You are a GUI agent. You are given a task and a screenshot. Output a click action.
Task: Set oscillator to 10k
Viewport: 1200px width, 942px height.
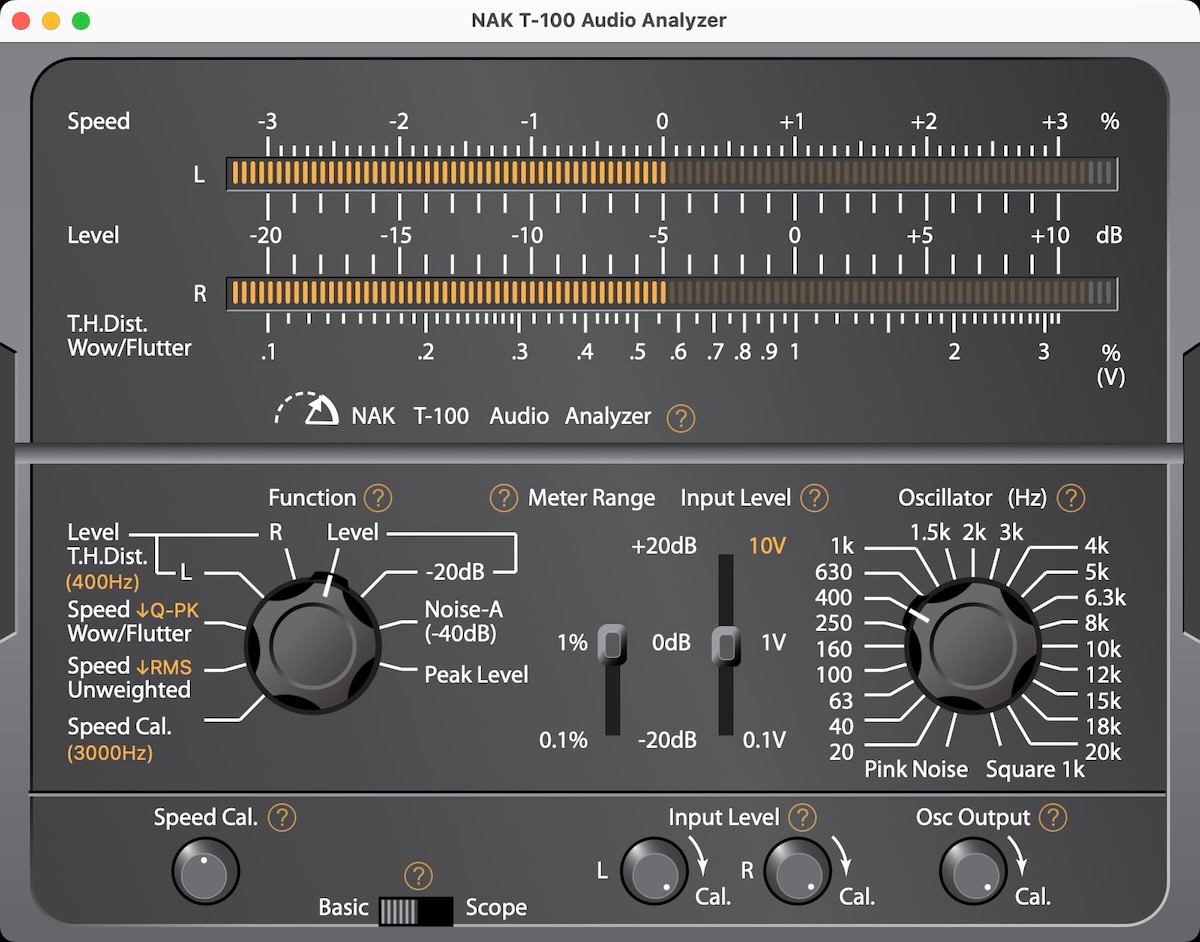(x=1104, y=649)
